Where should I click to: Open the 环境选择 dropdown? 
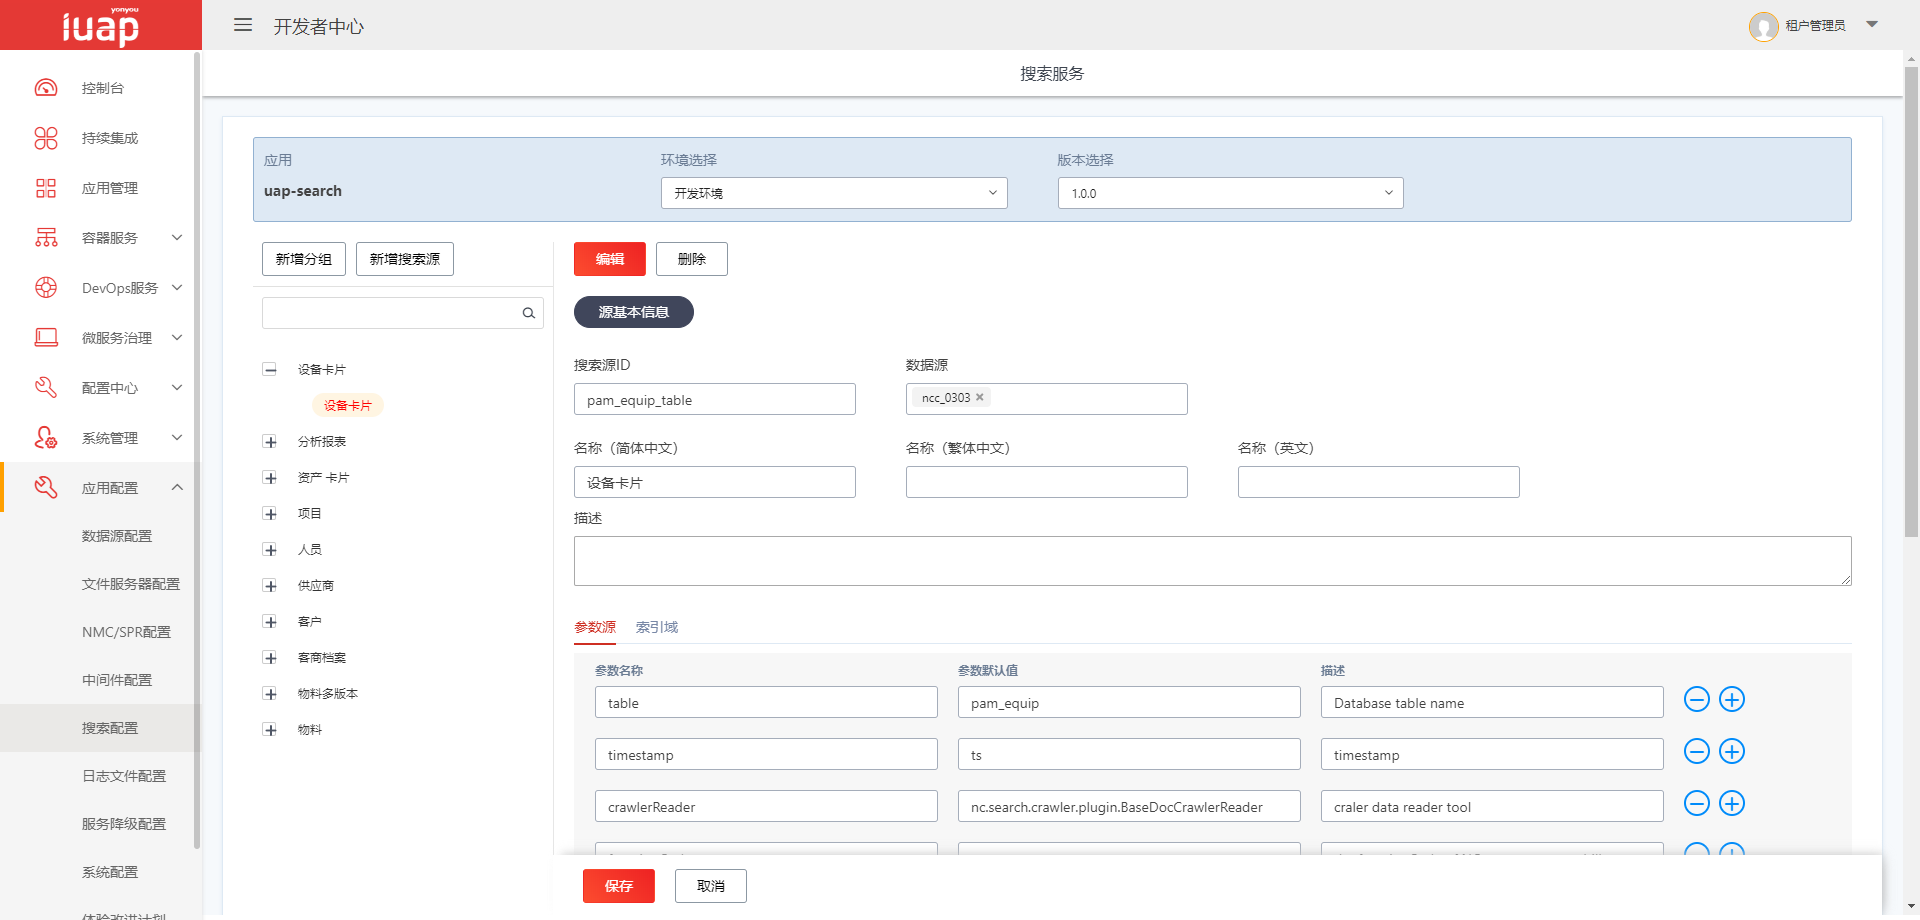834,193
